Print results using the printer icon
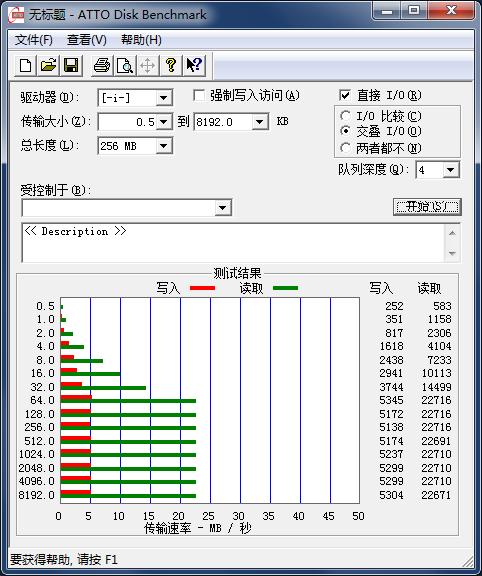Viewport: 482px width, 576px height. [x=102, y=65]
